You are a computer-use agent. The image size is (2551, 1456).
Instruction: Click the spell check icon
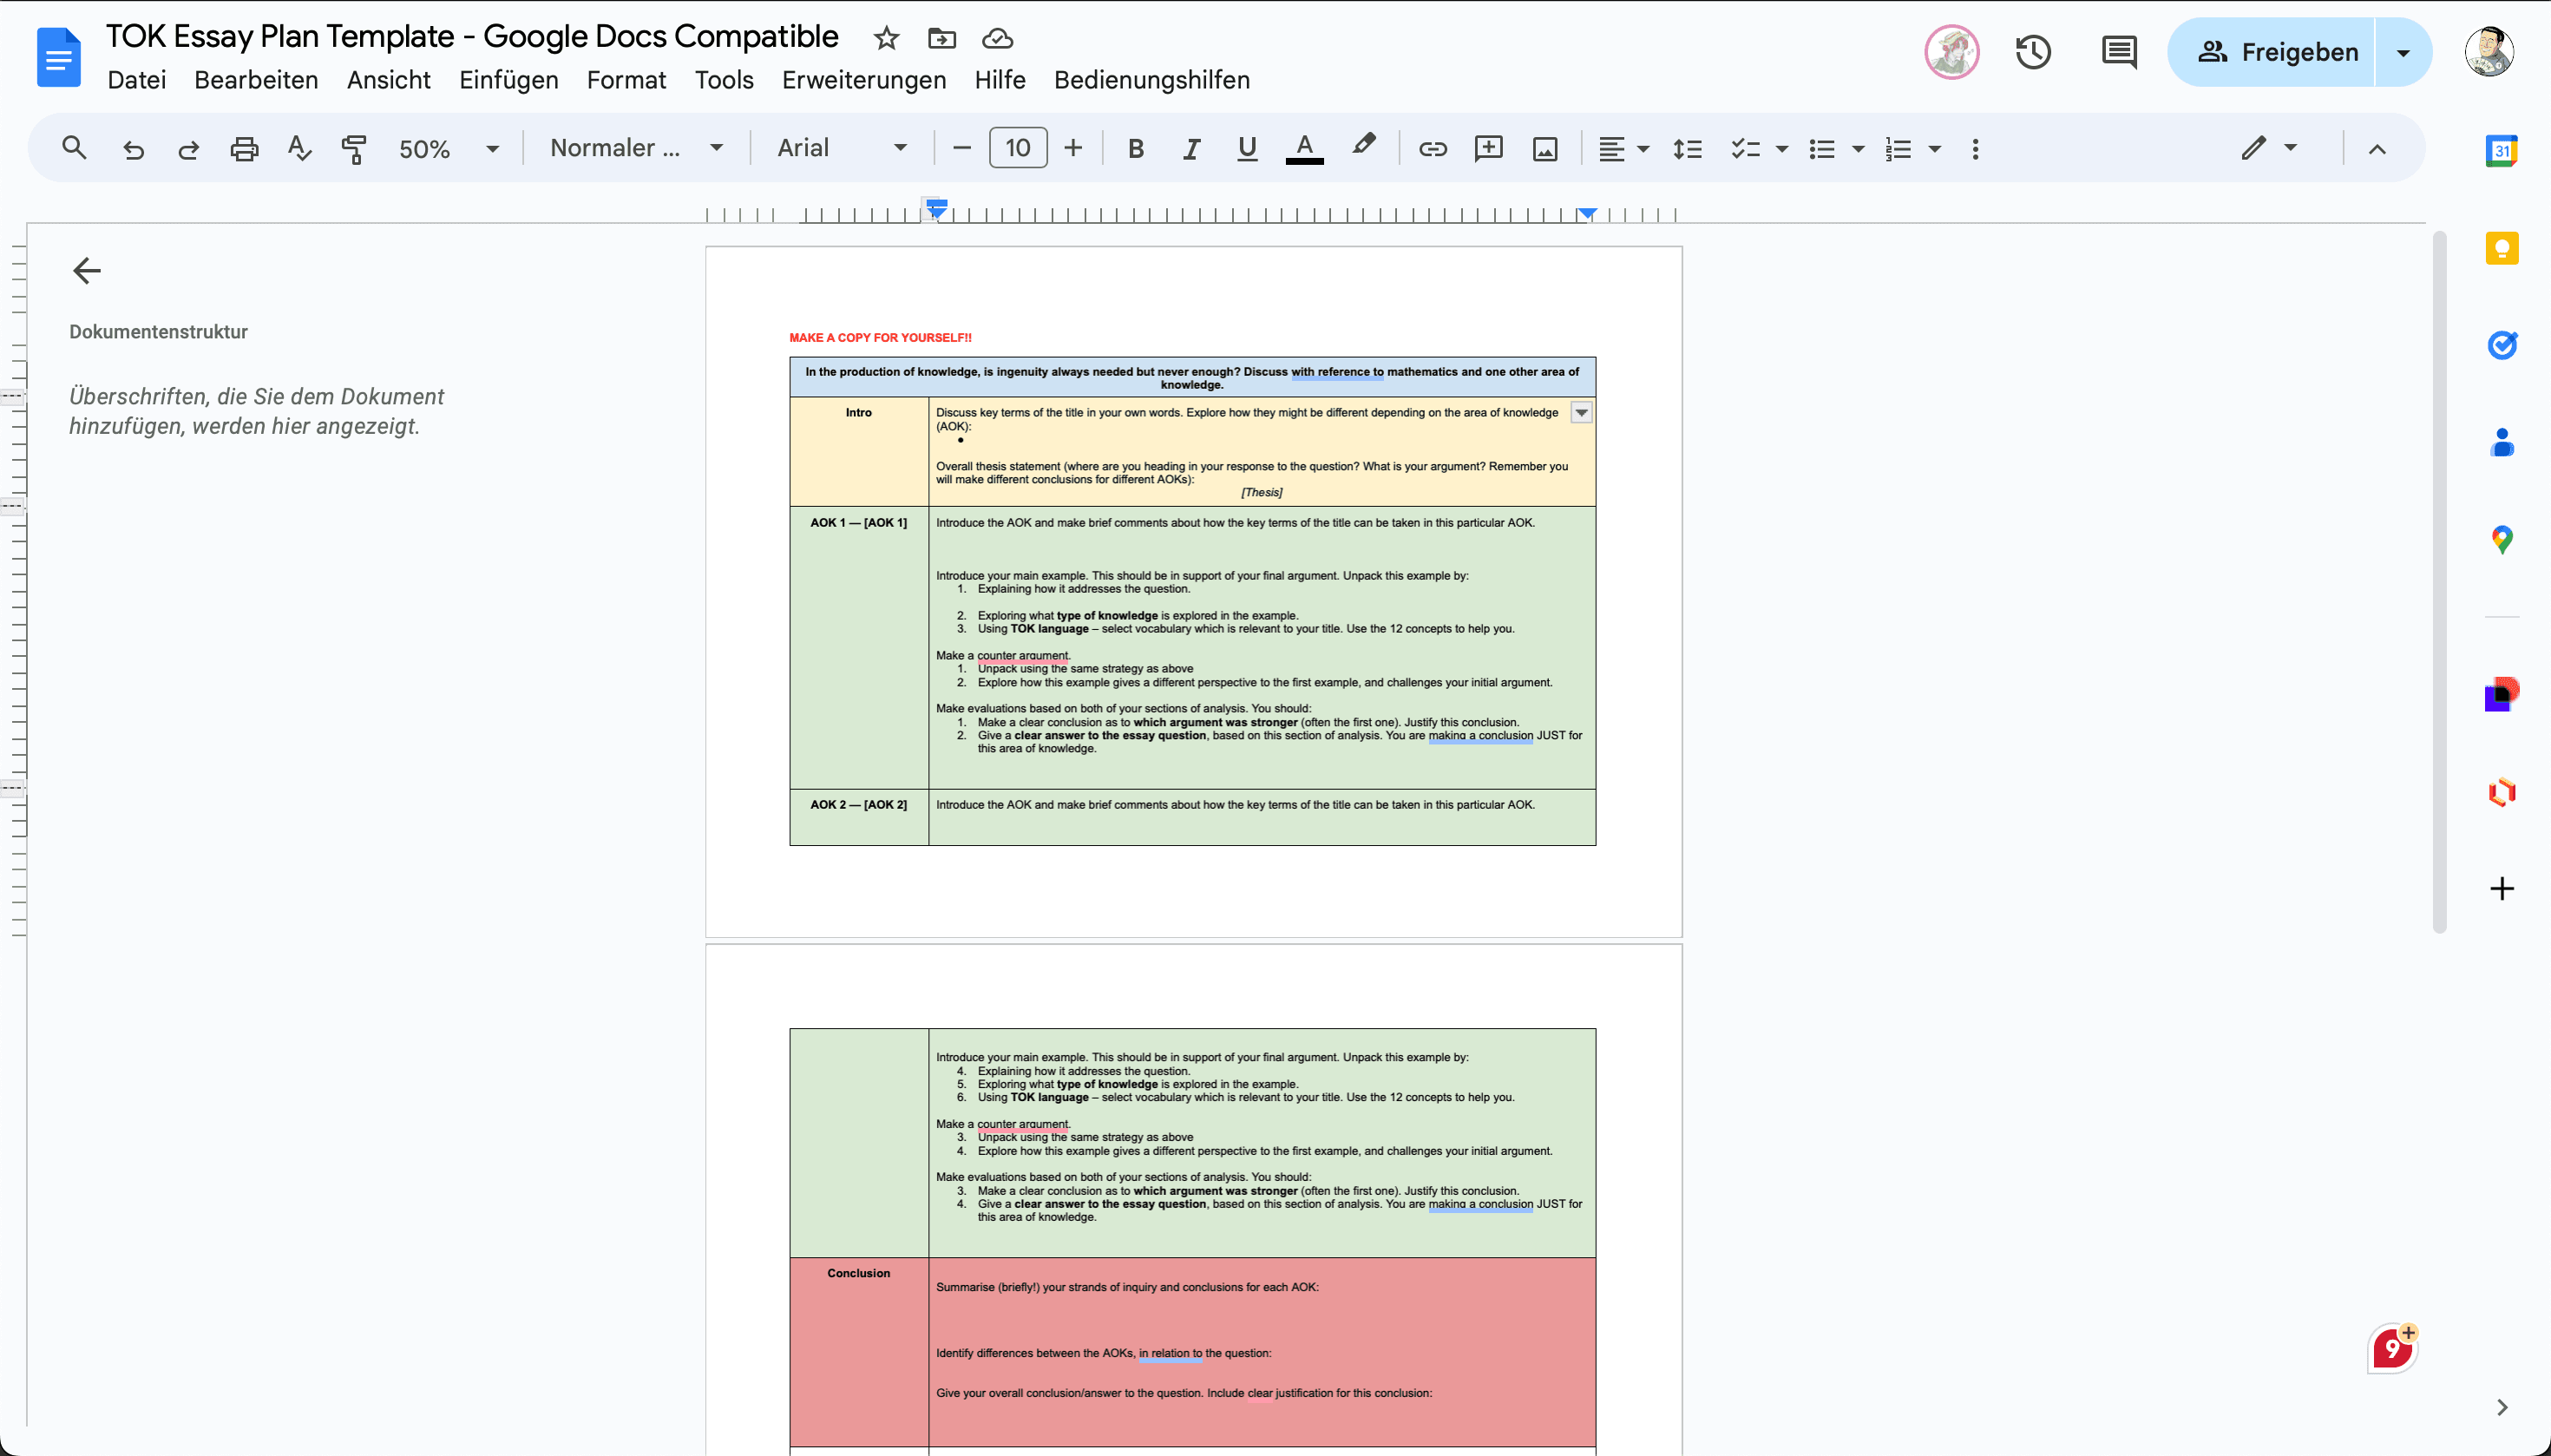click(x=299, y=149)
